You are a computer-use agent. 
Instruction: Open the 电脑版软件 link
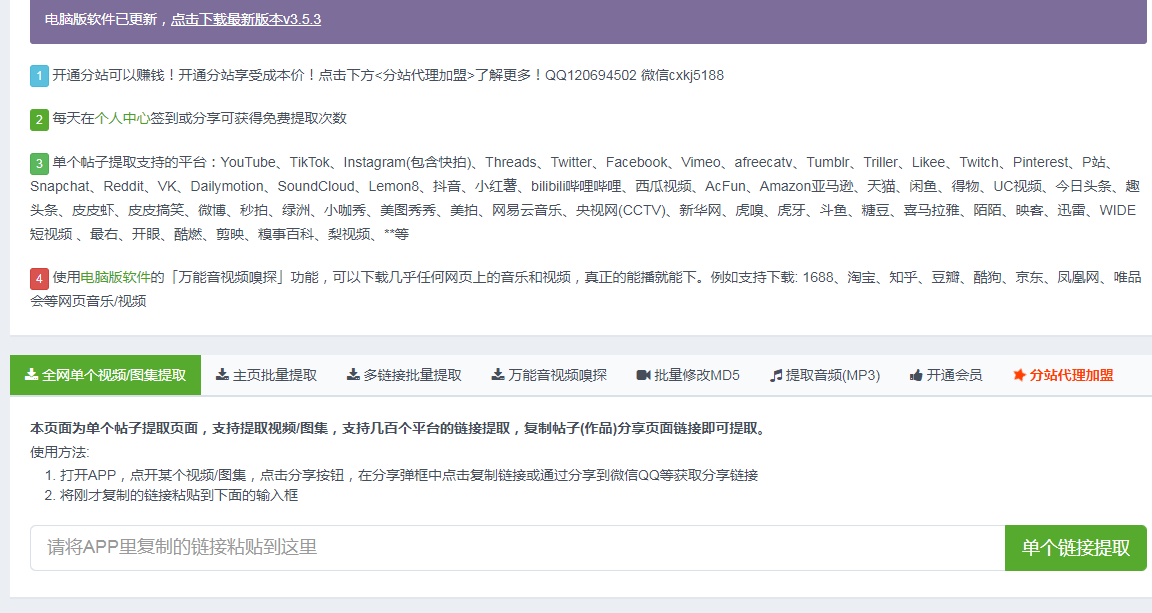coord(115,277)
